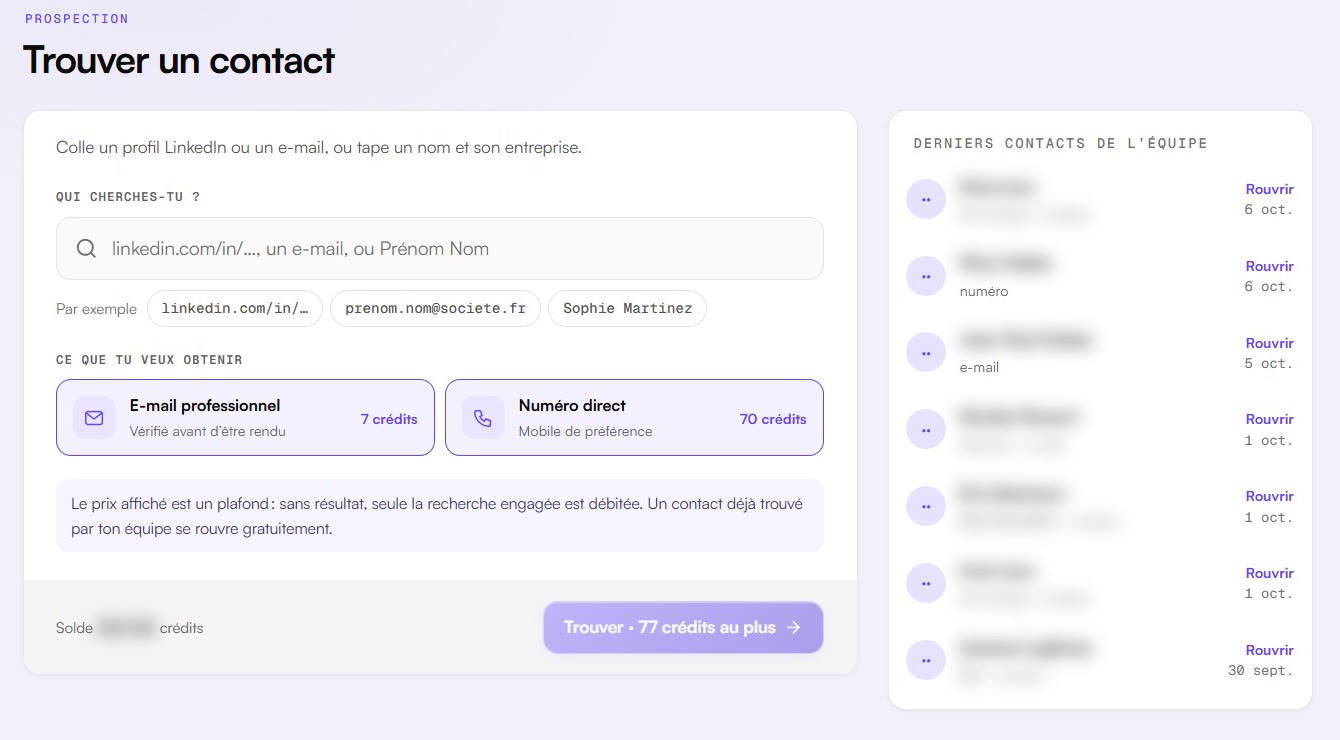Viewport: 1340px width, 740px height.
Task: Click the '70 crédits' price label
Action: coord(773,419)
